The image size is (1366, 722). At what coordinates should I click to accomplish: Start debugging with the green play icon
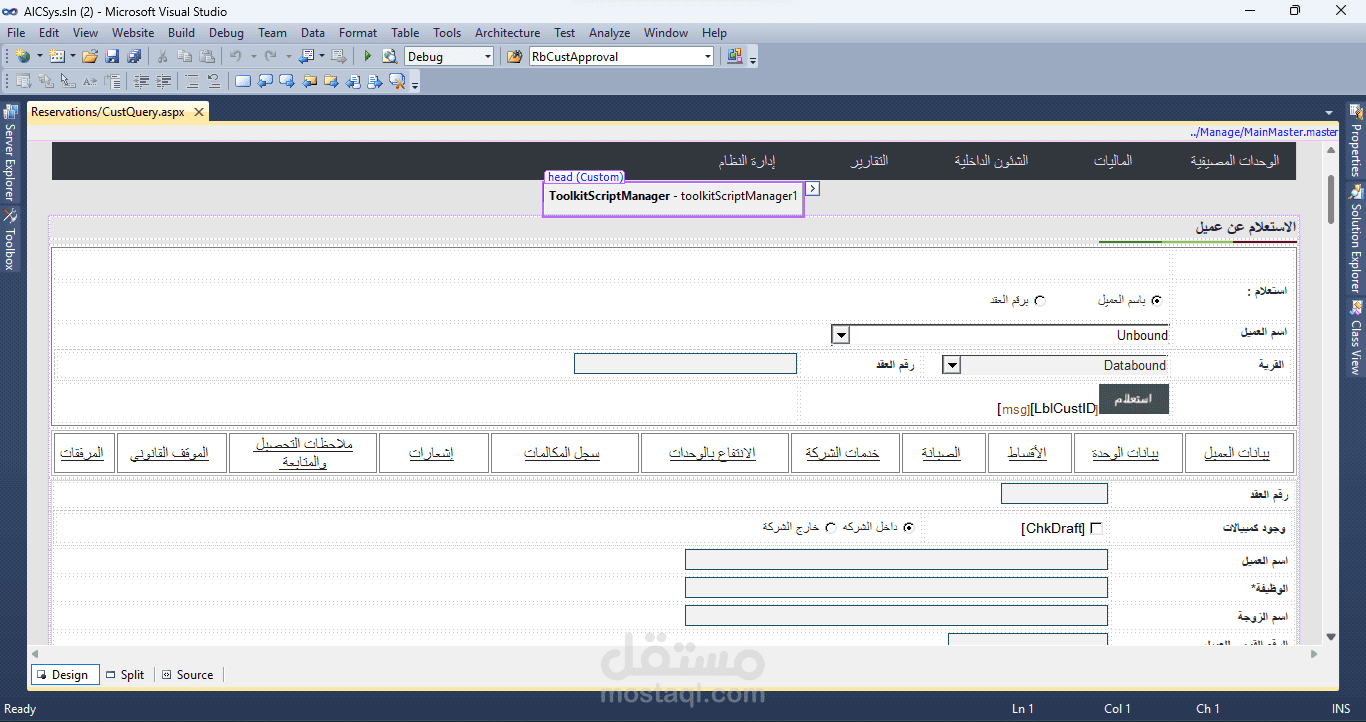point(368,56)
